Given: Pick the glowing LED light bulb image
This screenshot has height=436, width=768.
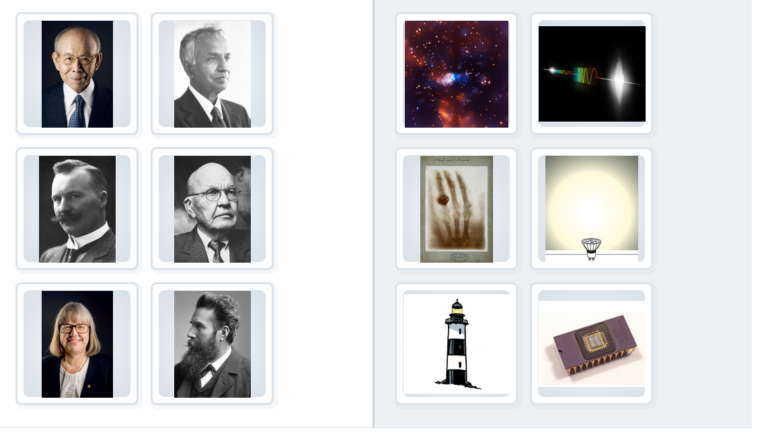Looking at the screenshot, I should tap(592, 209).
